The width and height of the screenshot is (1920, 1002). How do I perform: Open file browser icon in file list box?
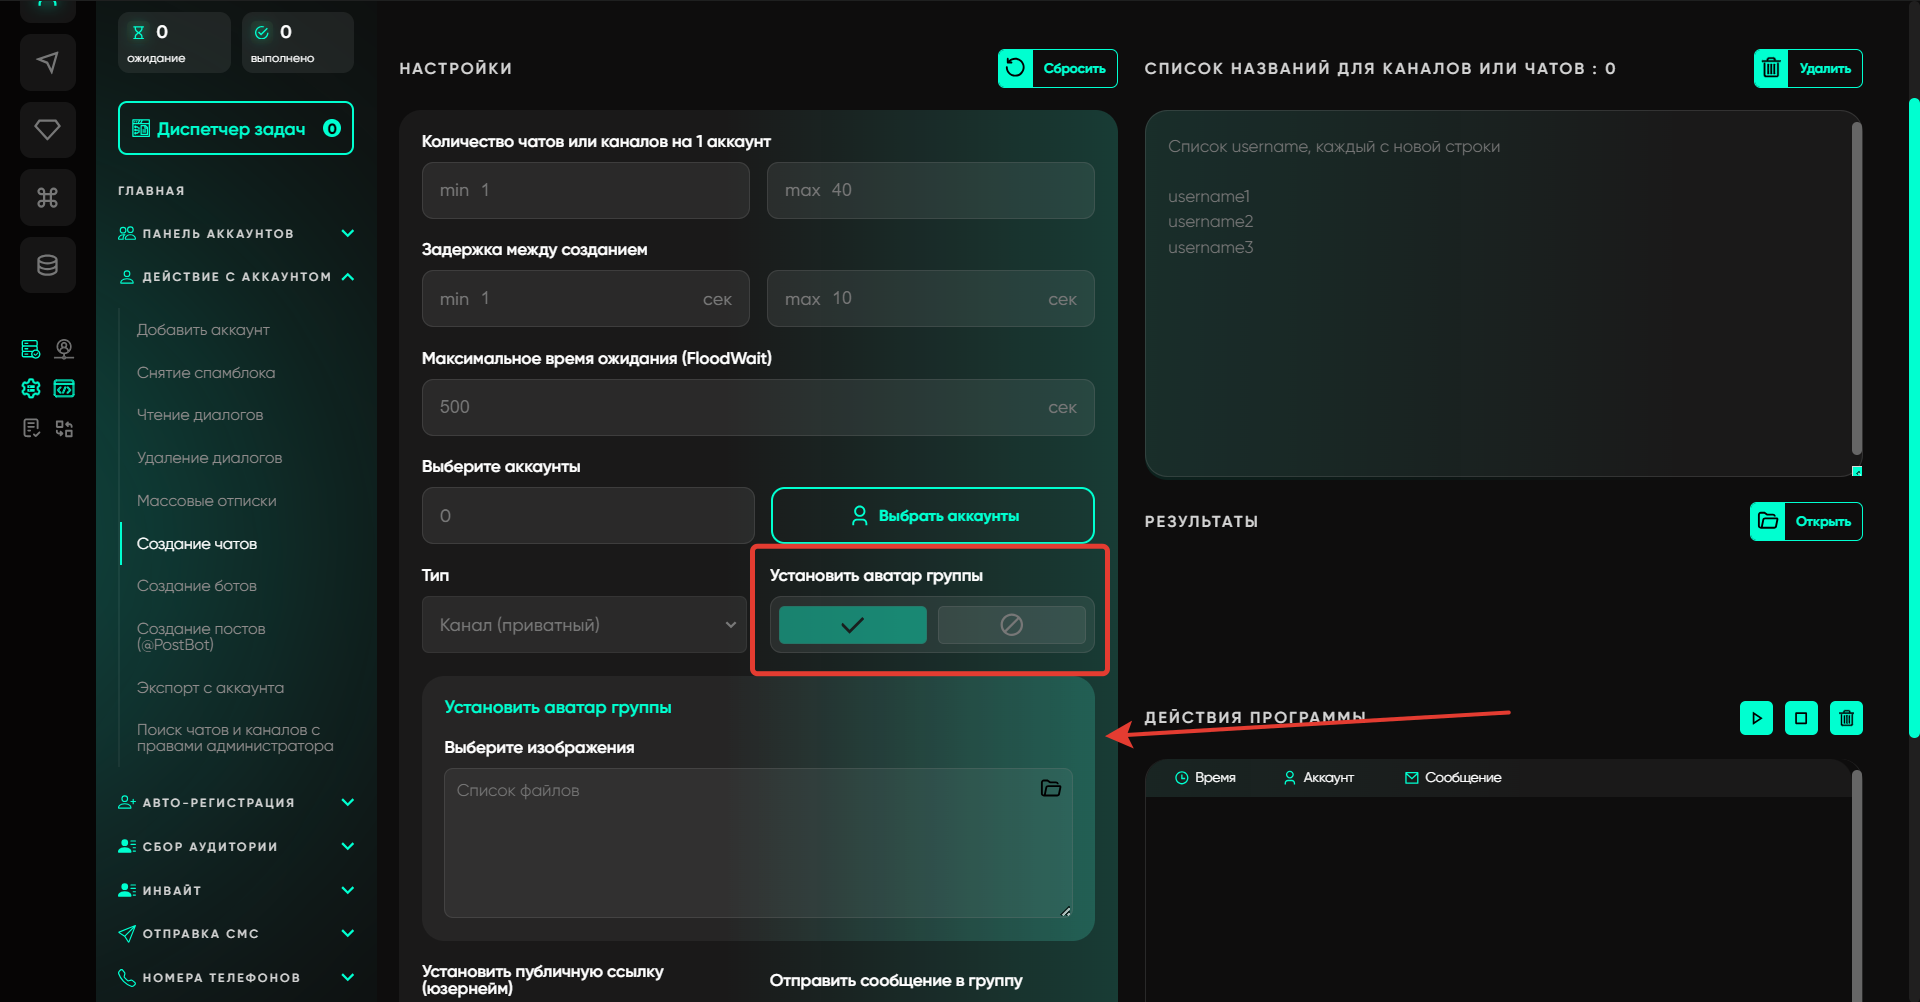point(1050,789)
